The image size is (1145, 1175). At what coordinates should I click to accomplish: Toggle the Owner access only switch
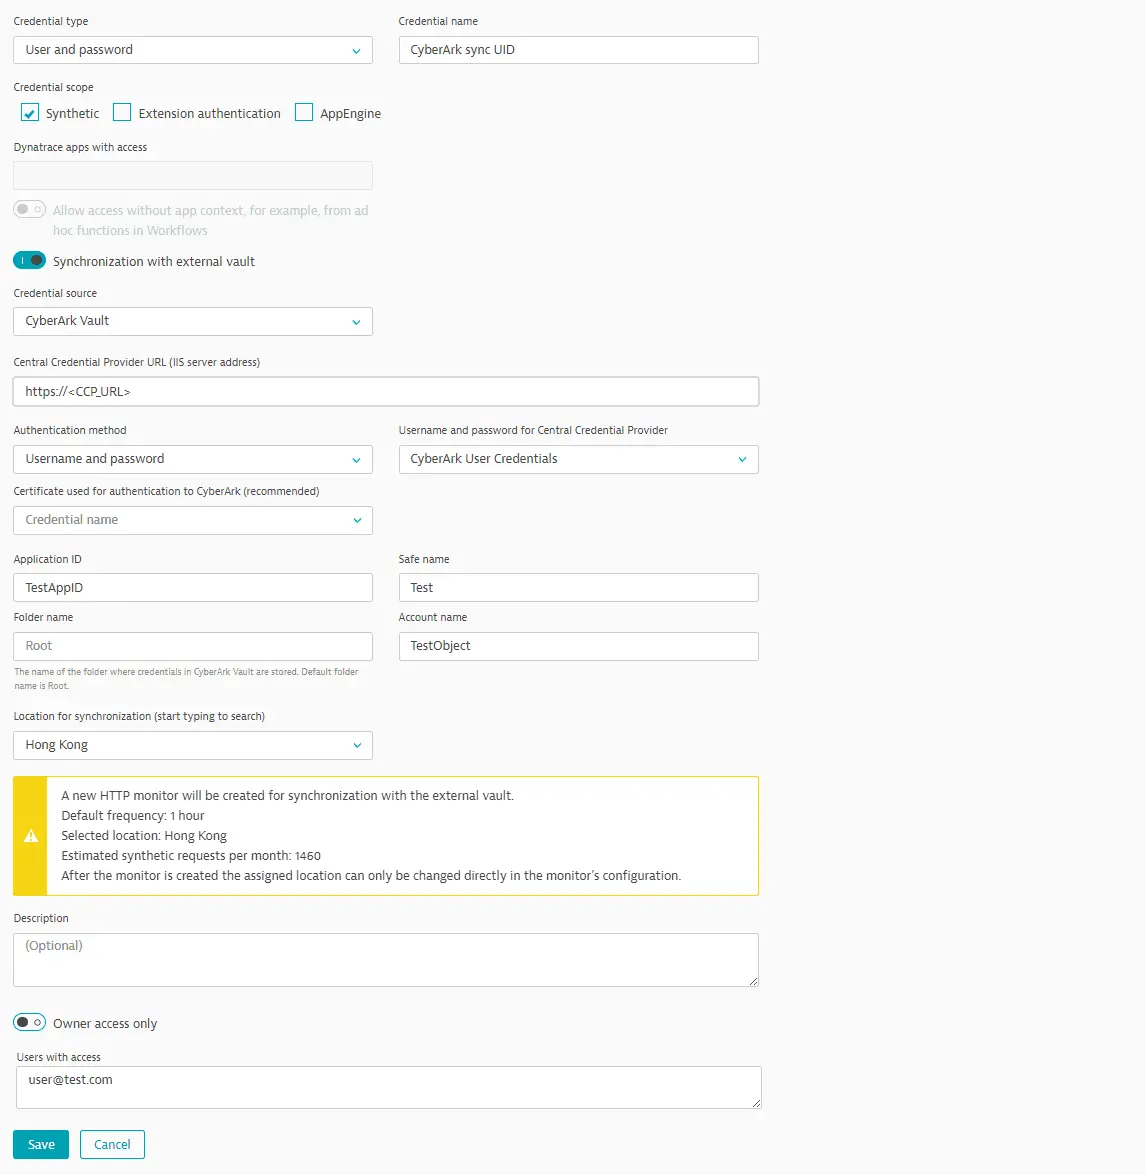point(30,1022)
